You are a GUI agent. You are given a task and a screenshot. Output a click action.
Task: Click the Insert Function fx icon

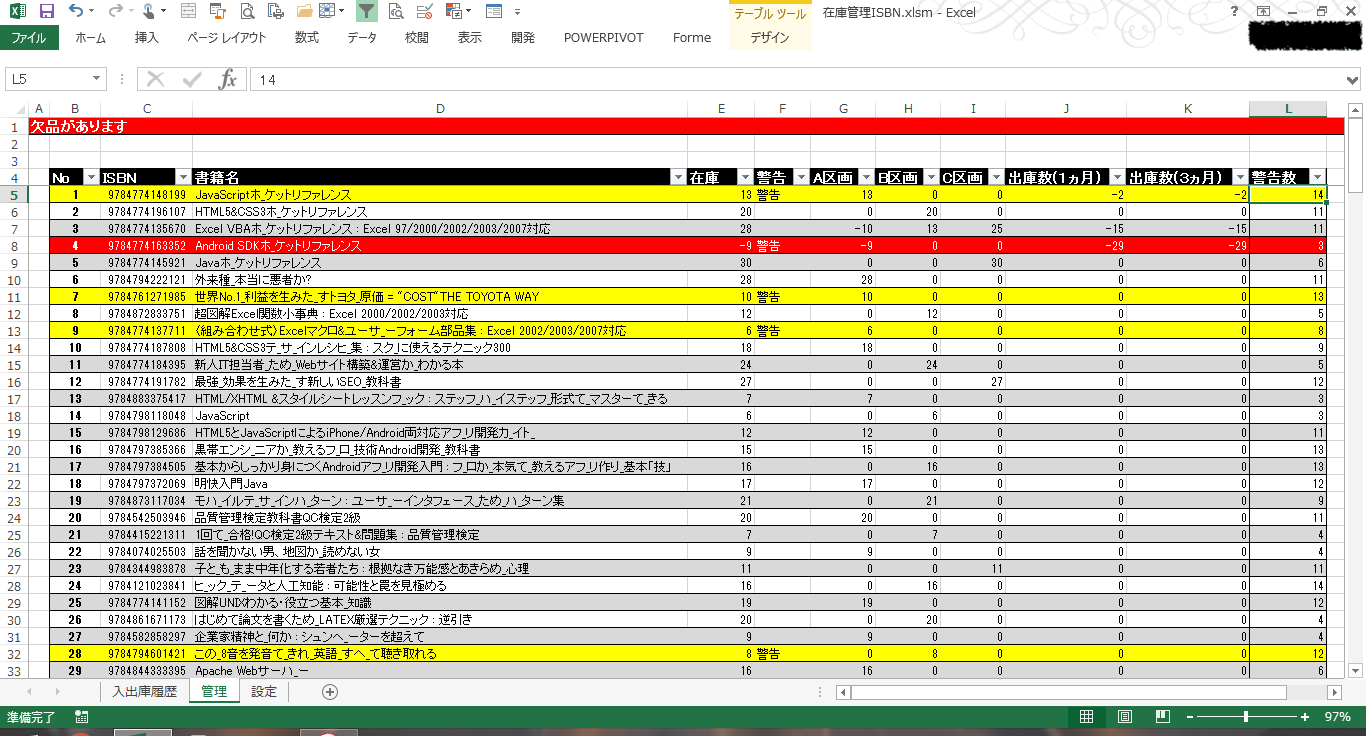[228, 80]
